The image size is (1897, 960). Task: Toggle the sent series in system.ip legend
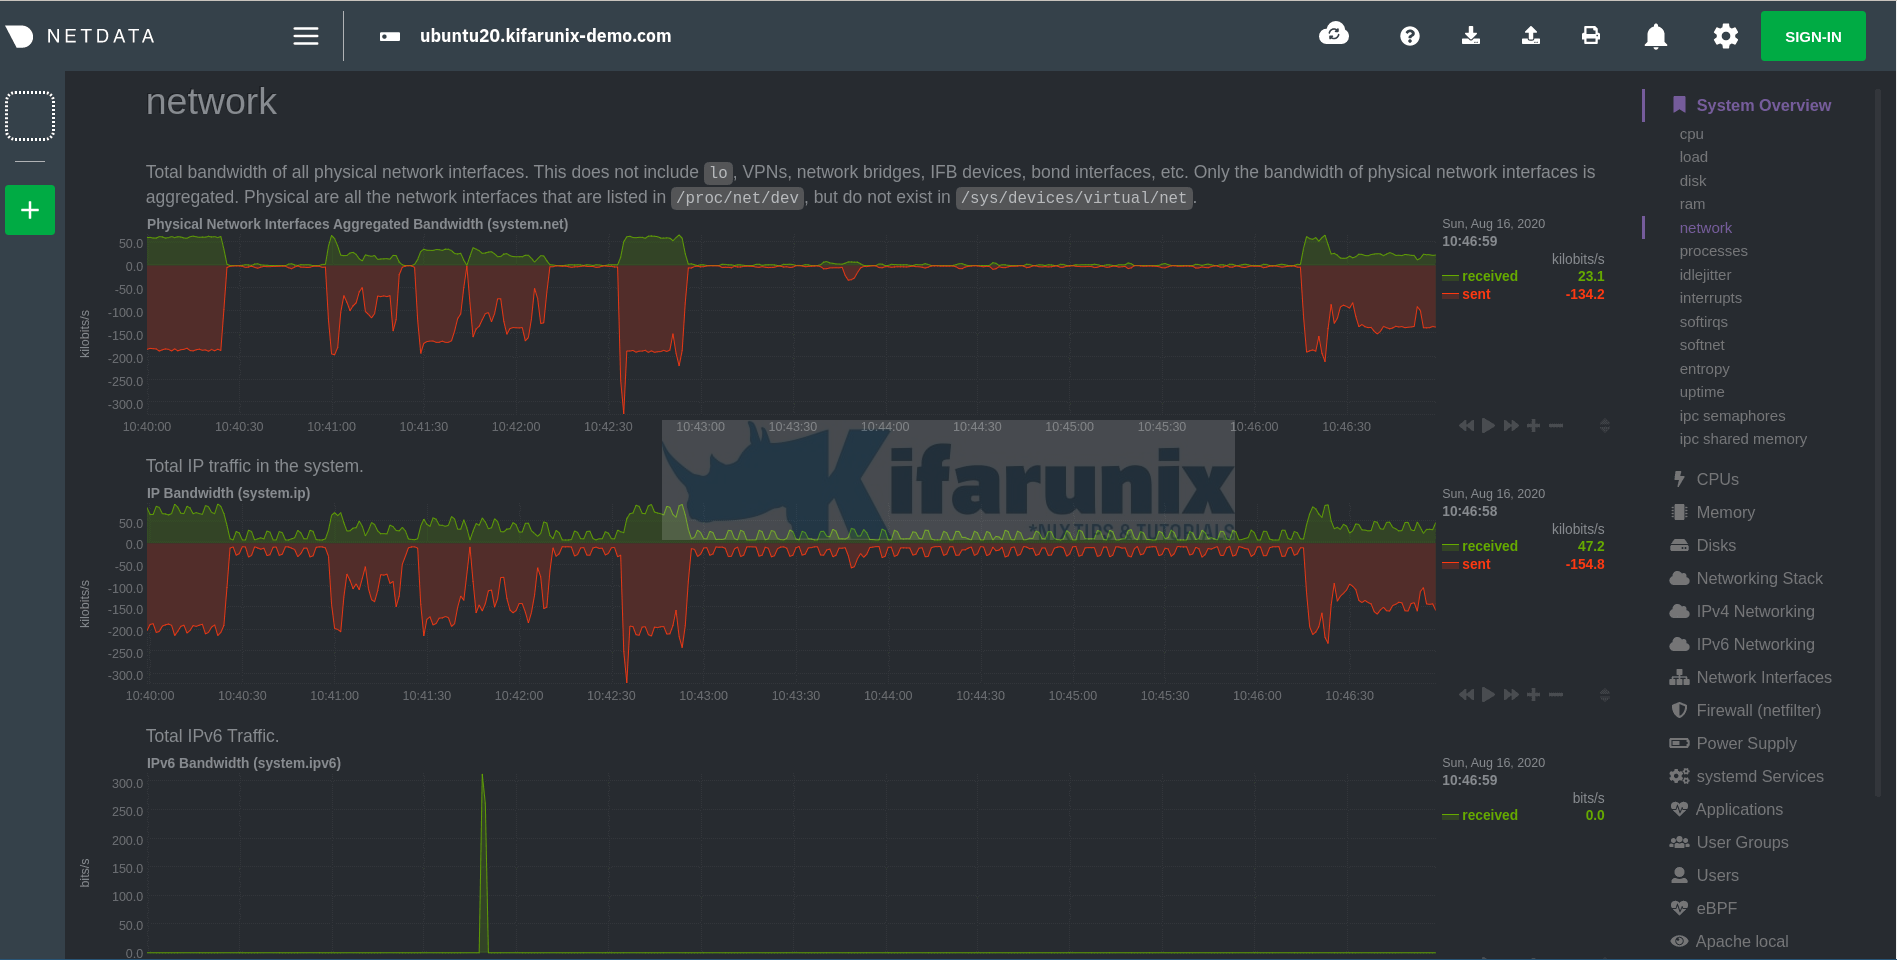coord(1475,564)
